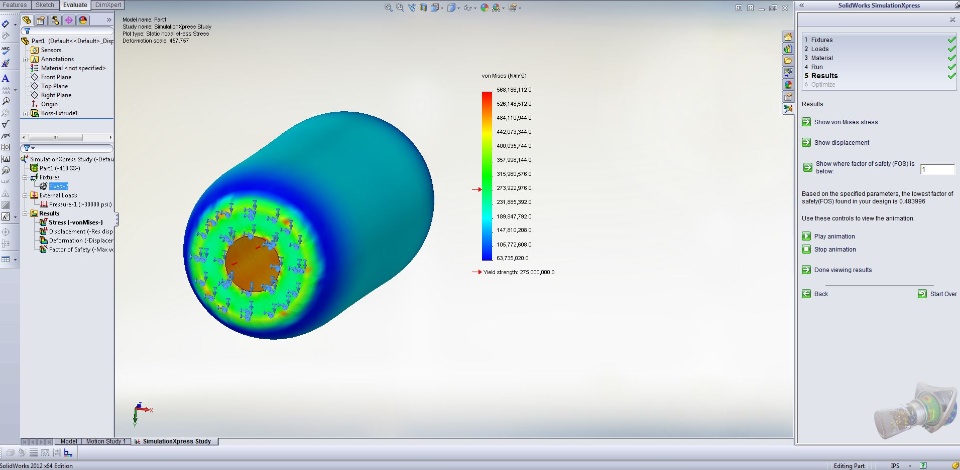
Task: Select the SimulationXpress task pane icon
Action: [x=789, y=109]
